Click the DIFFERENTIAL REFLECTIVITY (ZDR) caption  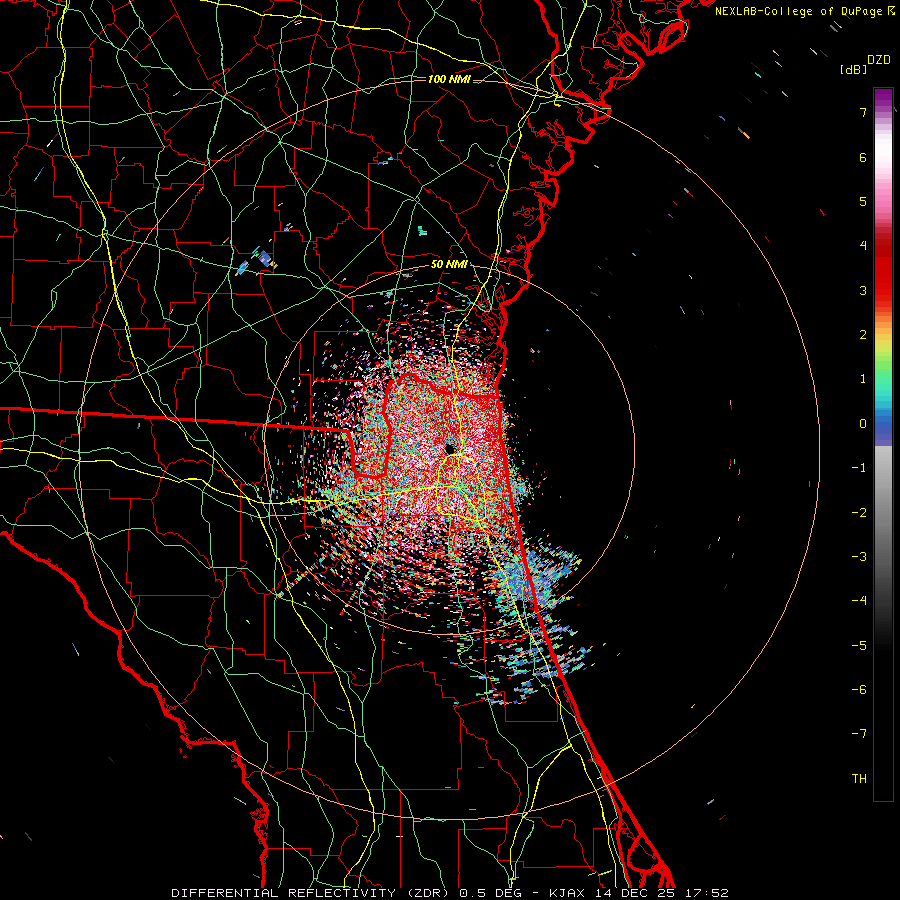pyautogui.click(x=310, y=893)
